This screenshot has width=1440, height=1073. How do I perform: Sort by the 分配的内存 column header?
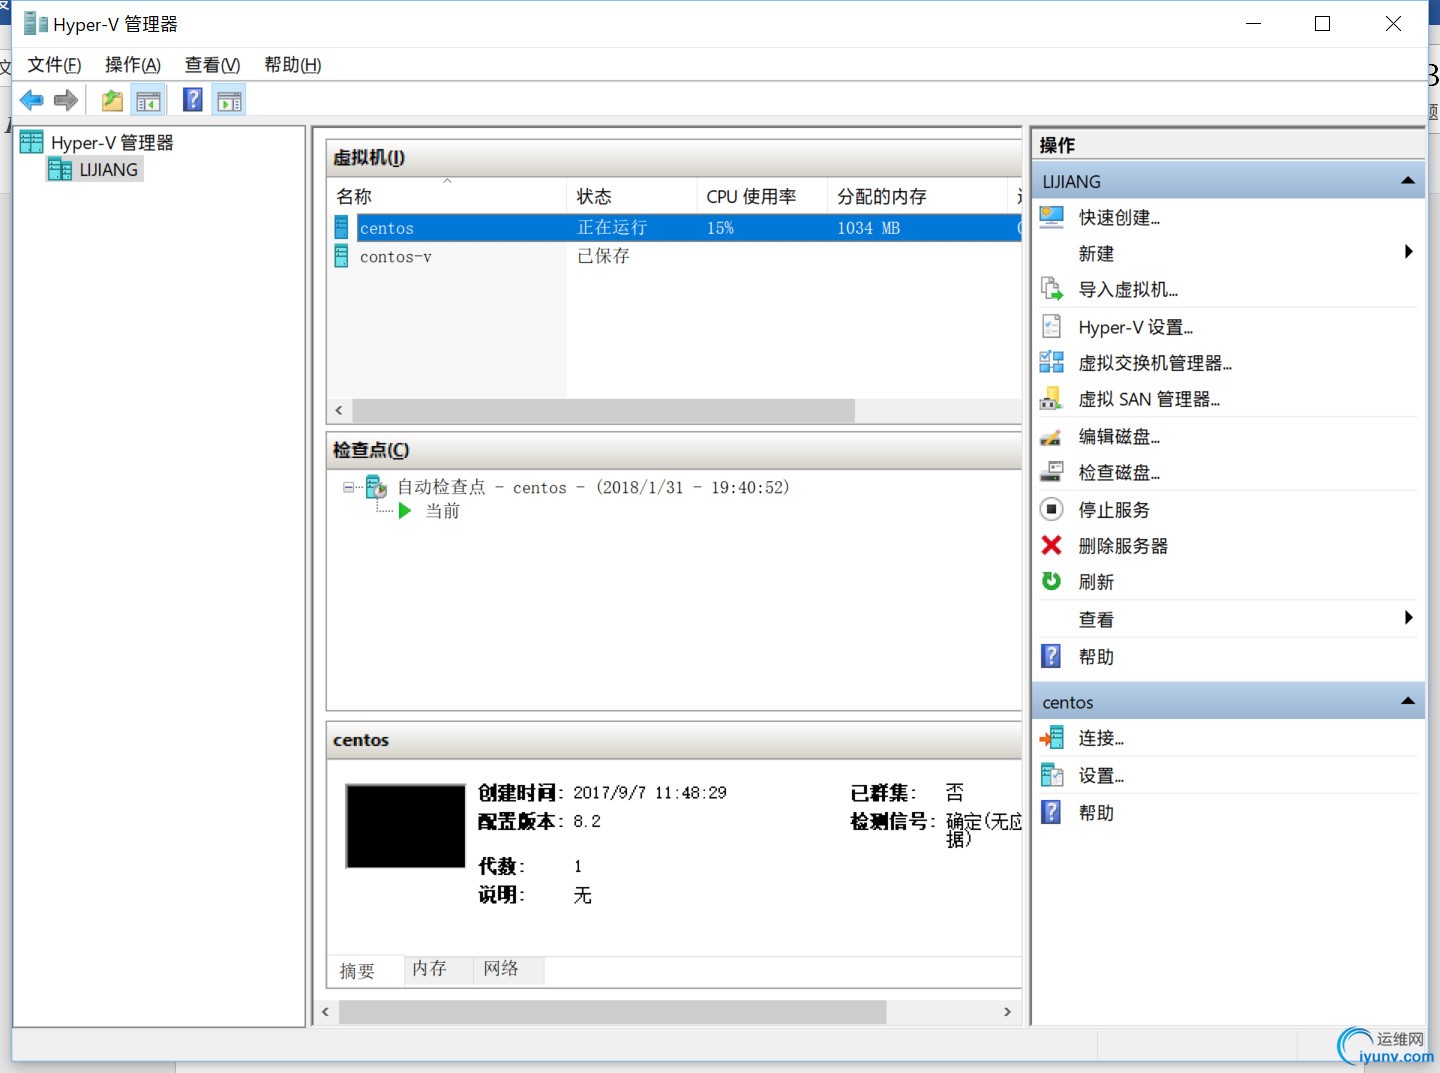[917, 196]
